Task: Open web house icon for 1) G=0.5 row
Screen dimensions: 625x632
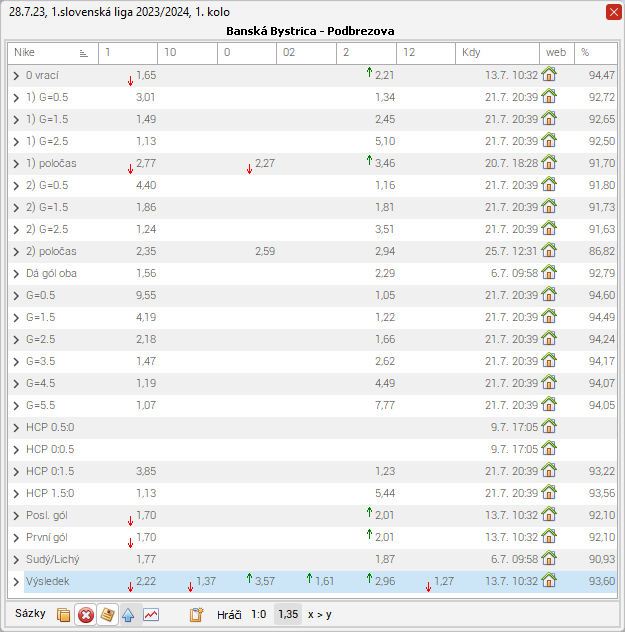Action: (549, 97)
